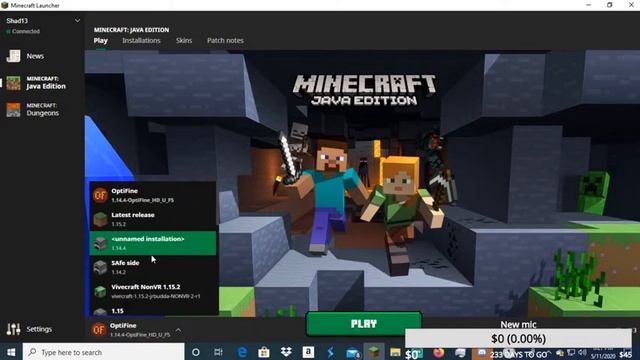Select Minecraft Java Edition grass block icon
The height and width of the screenshot is (360, 640).
tap(13, 83)
